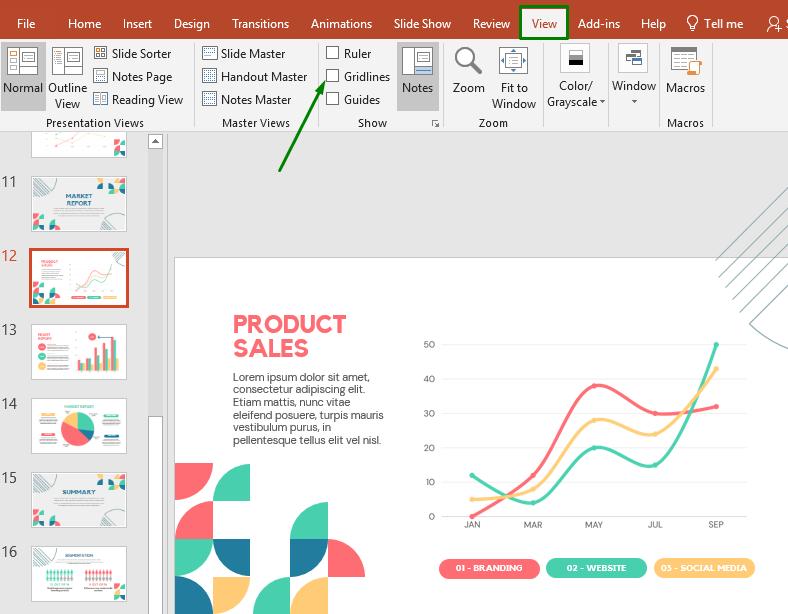The image size is (788, 614).
Task: Open the Notes Master view
Action: tap(247, 99)
